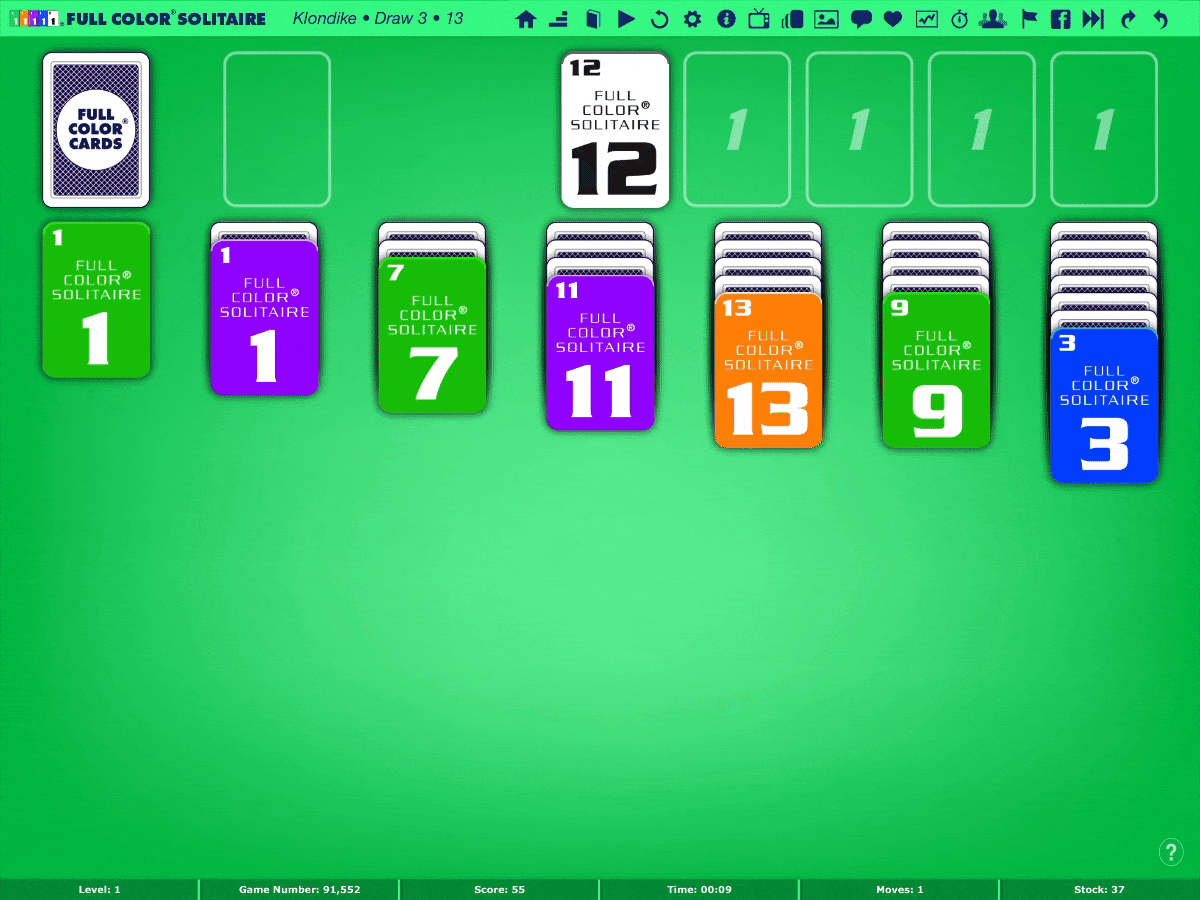The width and height of the screenshot is (1200, 900).
Task: Click the TV icon in toolbar
Action: click(759, 19)
